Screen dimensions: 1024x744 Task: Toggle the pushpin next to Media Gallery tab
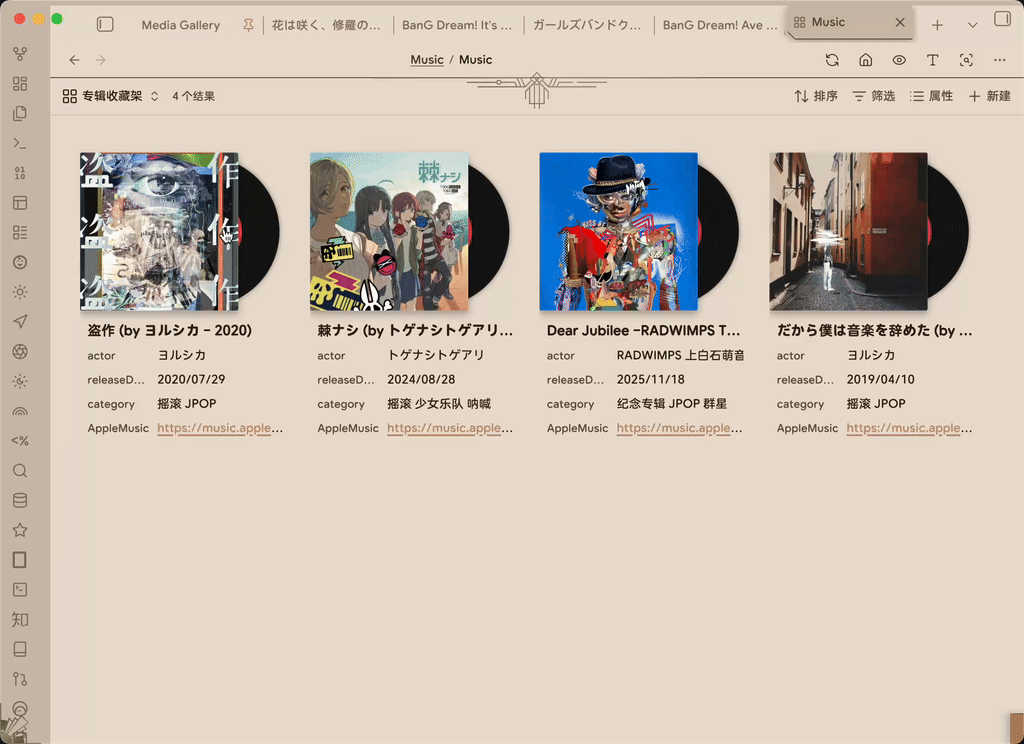247,25
